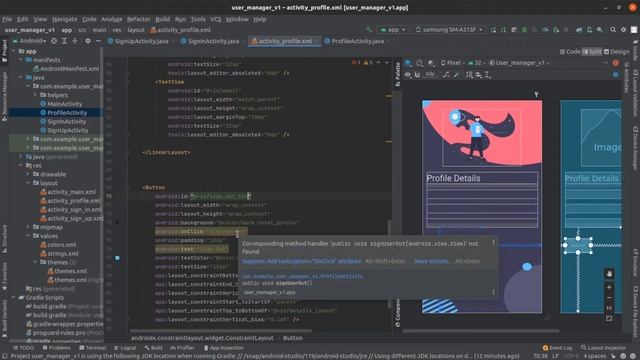Image resolution: width=640 pixels, height=360 pixels.
Task: Open activity_sign_in.xml in the project tree
Action: click(x=74, y=209)
